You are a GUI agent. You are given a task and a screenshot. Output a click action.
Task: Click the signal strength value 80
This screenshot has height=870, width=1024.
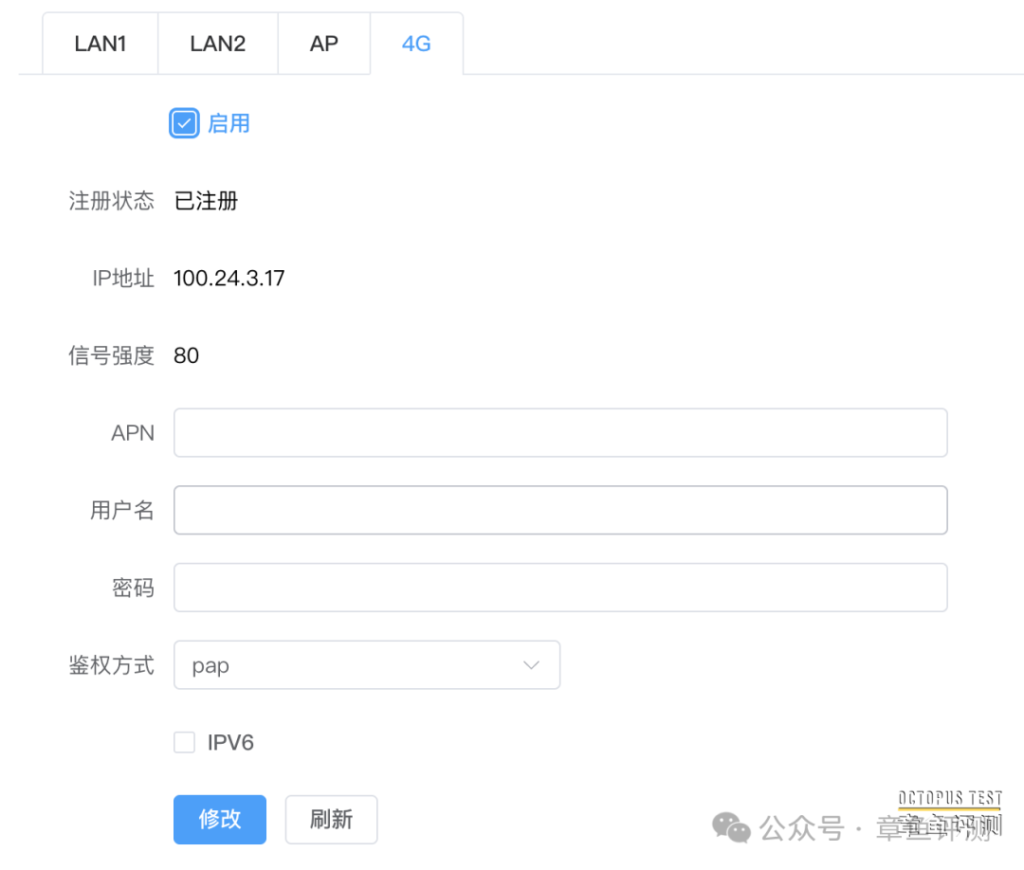point(186,355)
